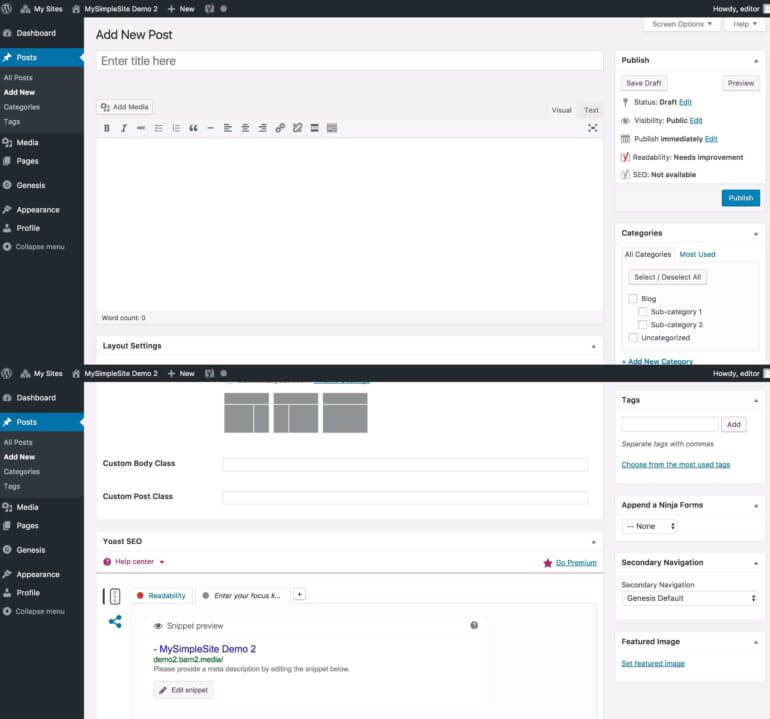Image resolution: width=770 pixels, height=719 pixels.
Task: Click the Enter title here field
Action: (349, 61)
